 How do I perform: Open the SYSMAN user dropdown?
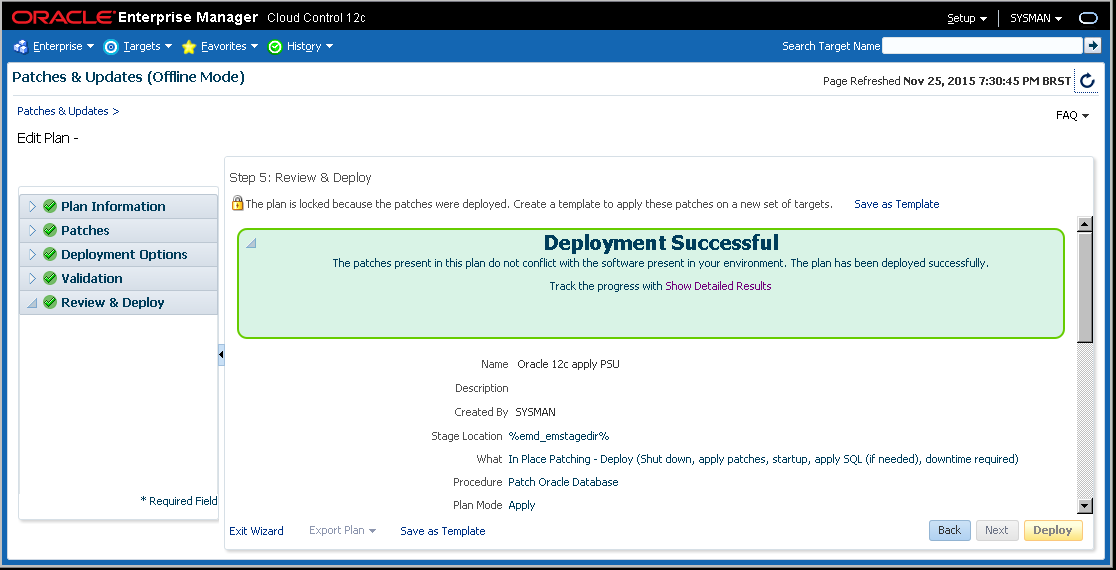pyautogui.click(x=1036, y=19)
